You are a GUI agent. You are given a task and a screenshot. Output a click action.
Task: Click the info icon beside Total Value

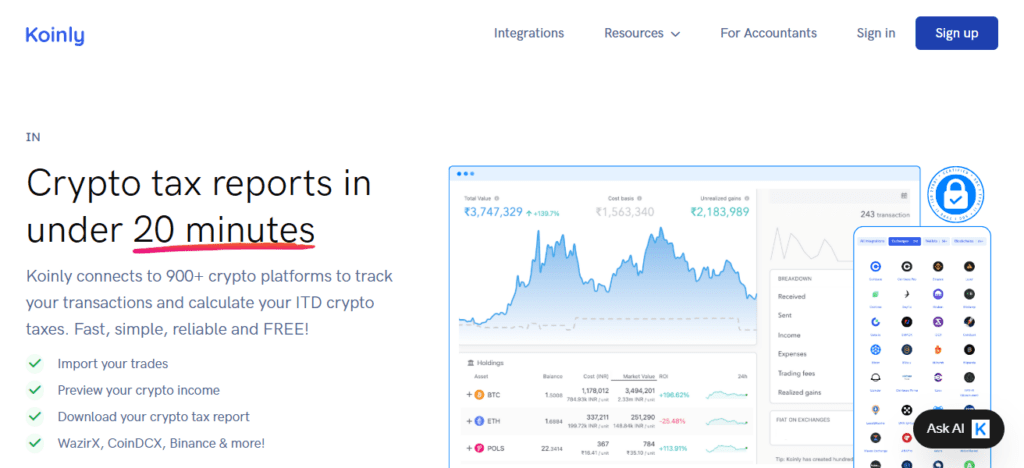[497, 198]
